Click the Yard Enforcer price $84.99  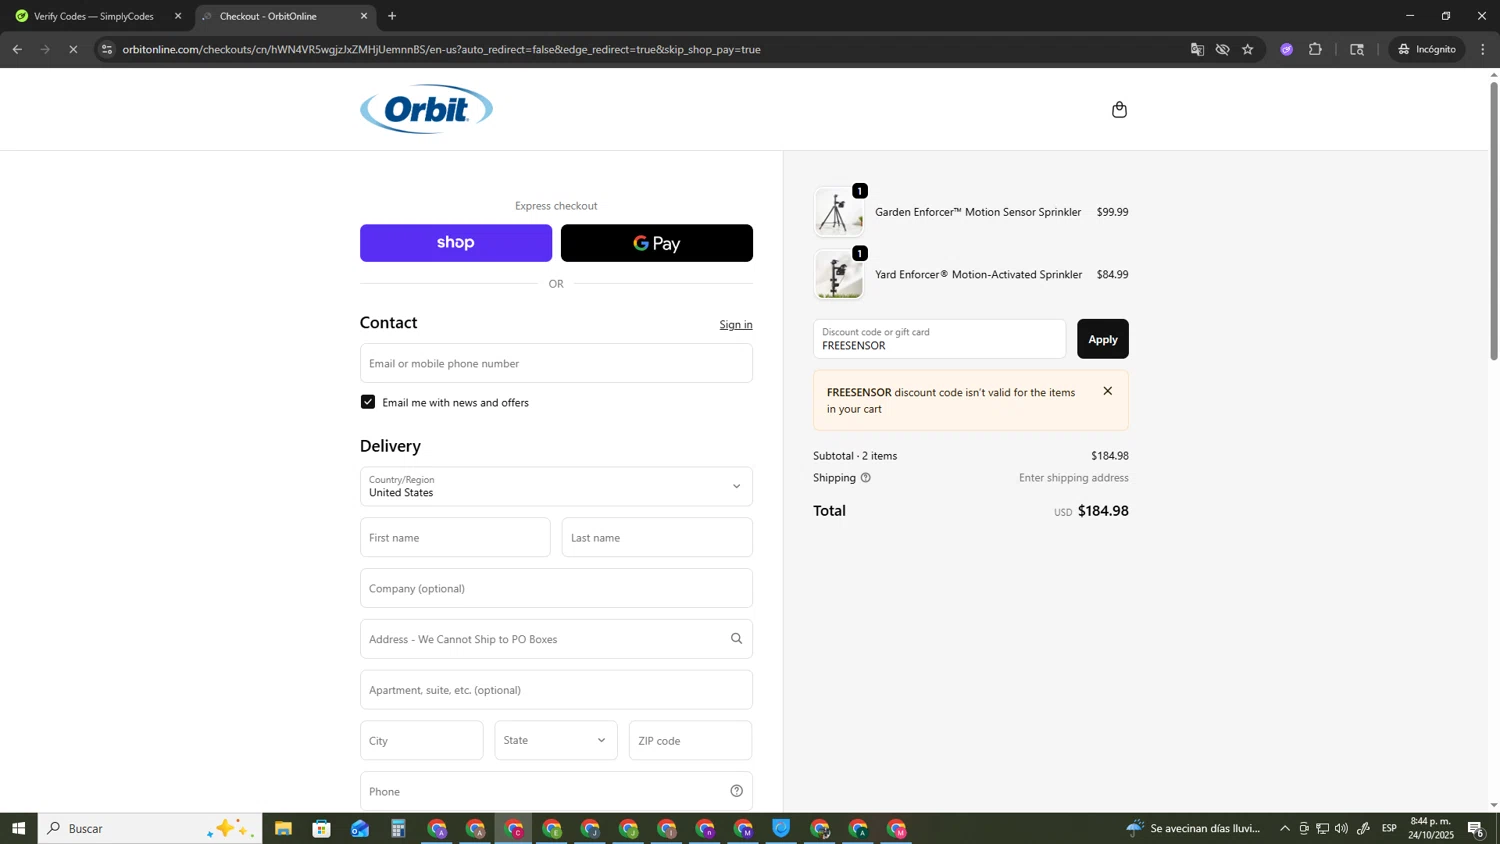pos(1112,274)
